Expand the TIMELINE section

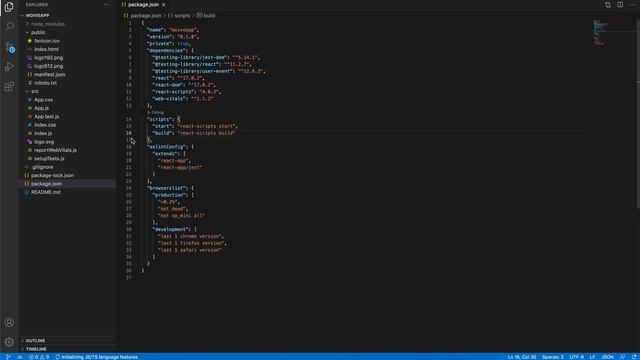pos(36,349)
